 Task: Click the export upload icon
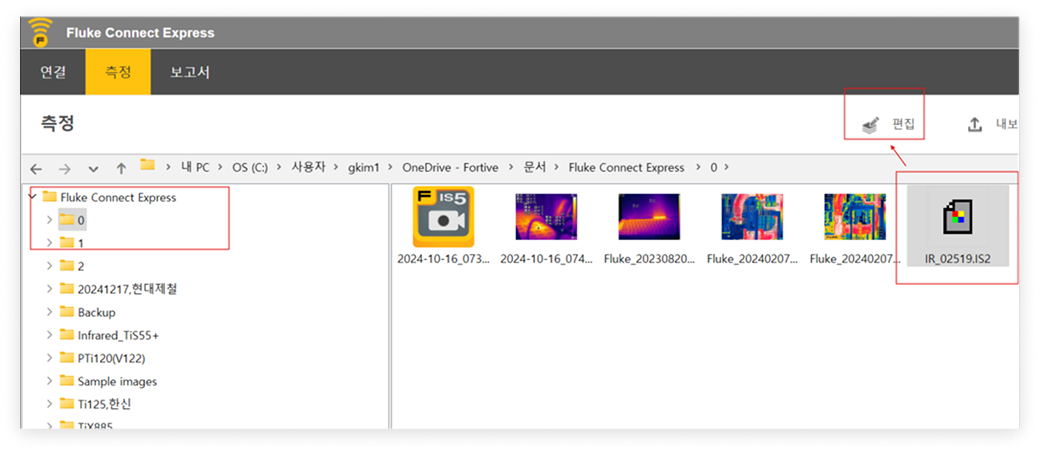(x=974, y=124)
